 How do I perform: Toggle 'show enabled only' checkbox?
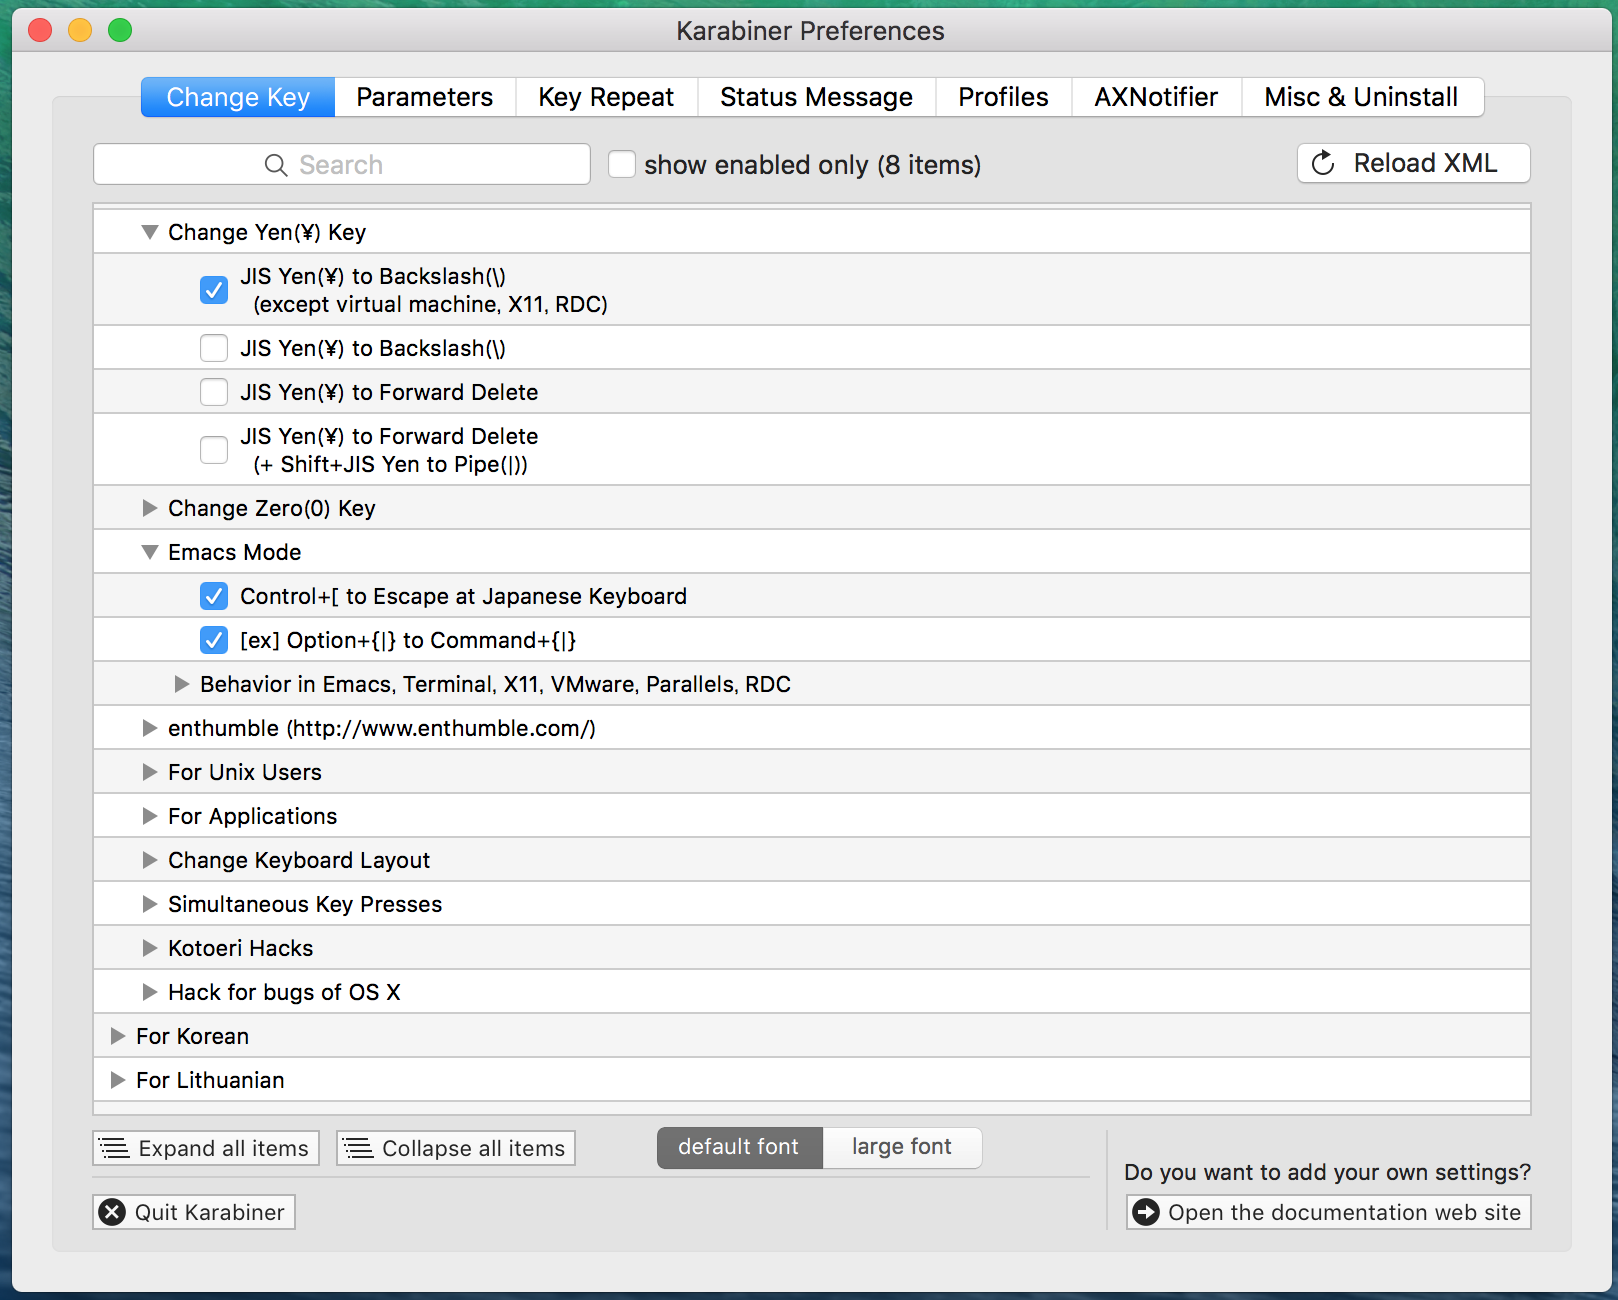622,164
